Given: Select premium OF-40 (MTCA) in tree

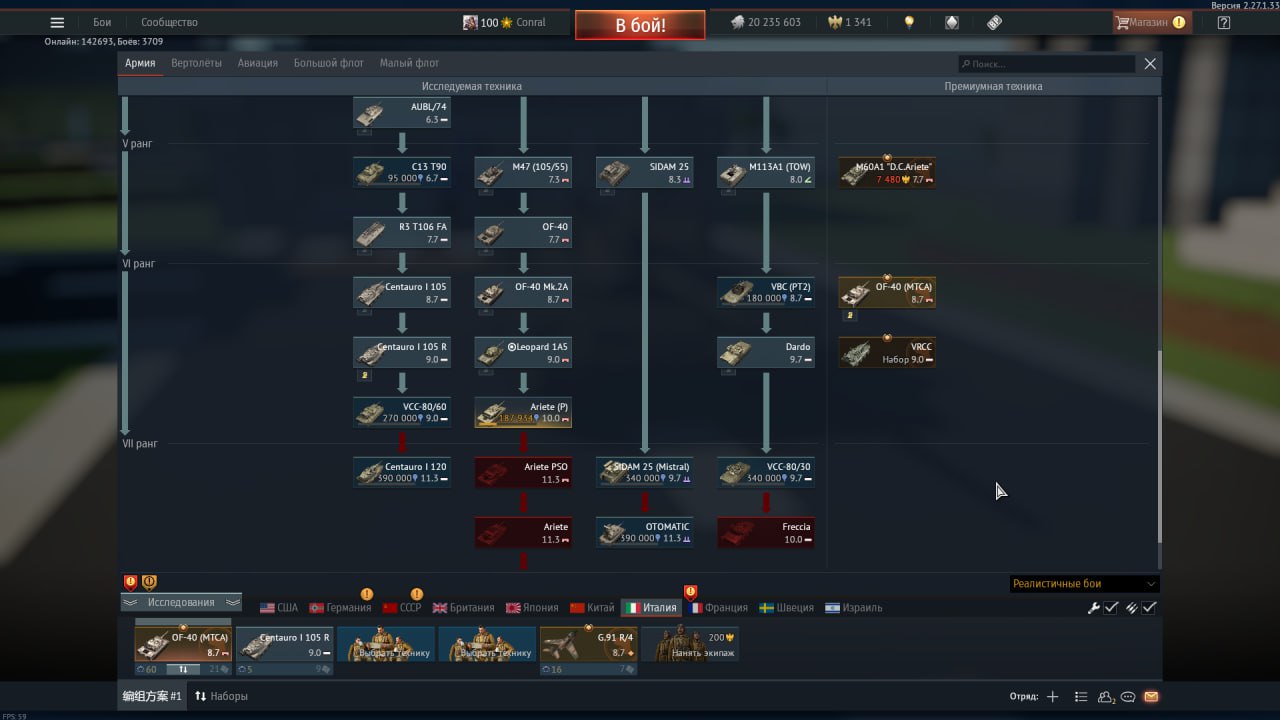Looking at the screenshot, I should point(887,293).
